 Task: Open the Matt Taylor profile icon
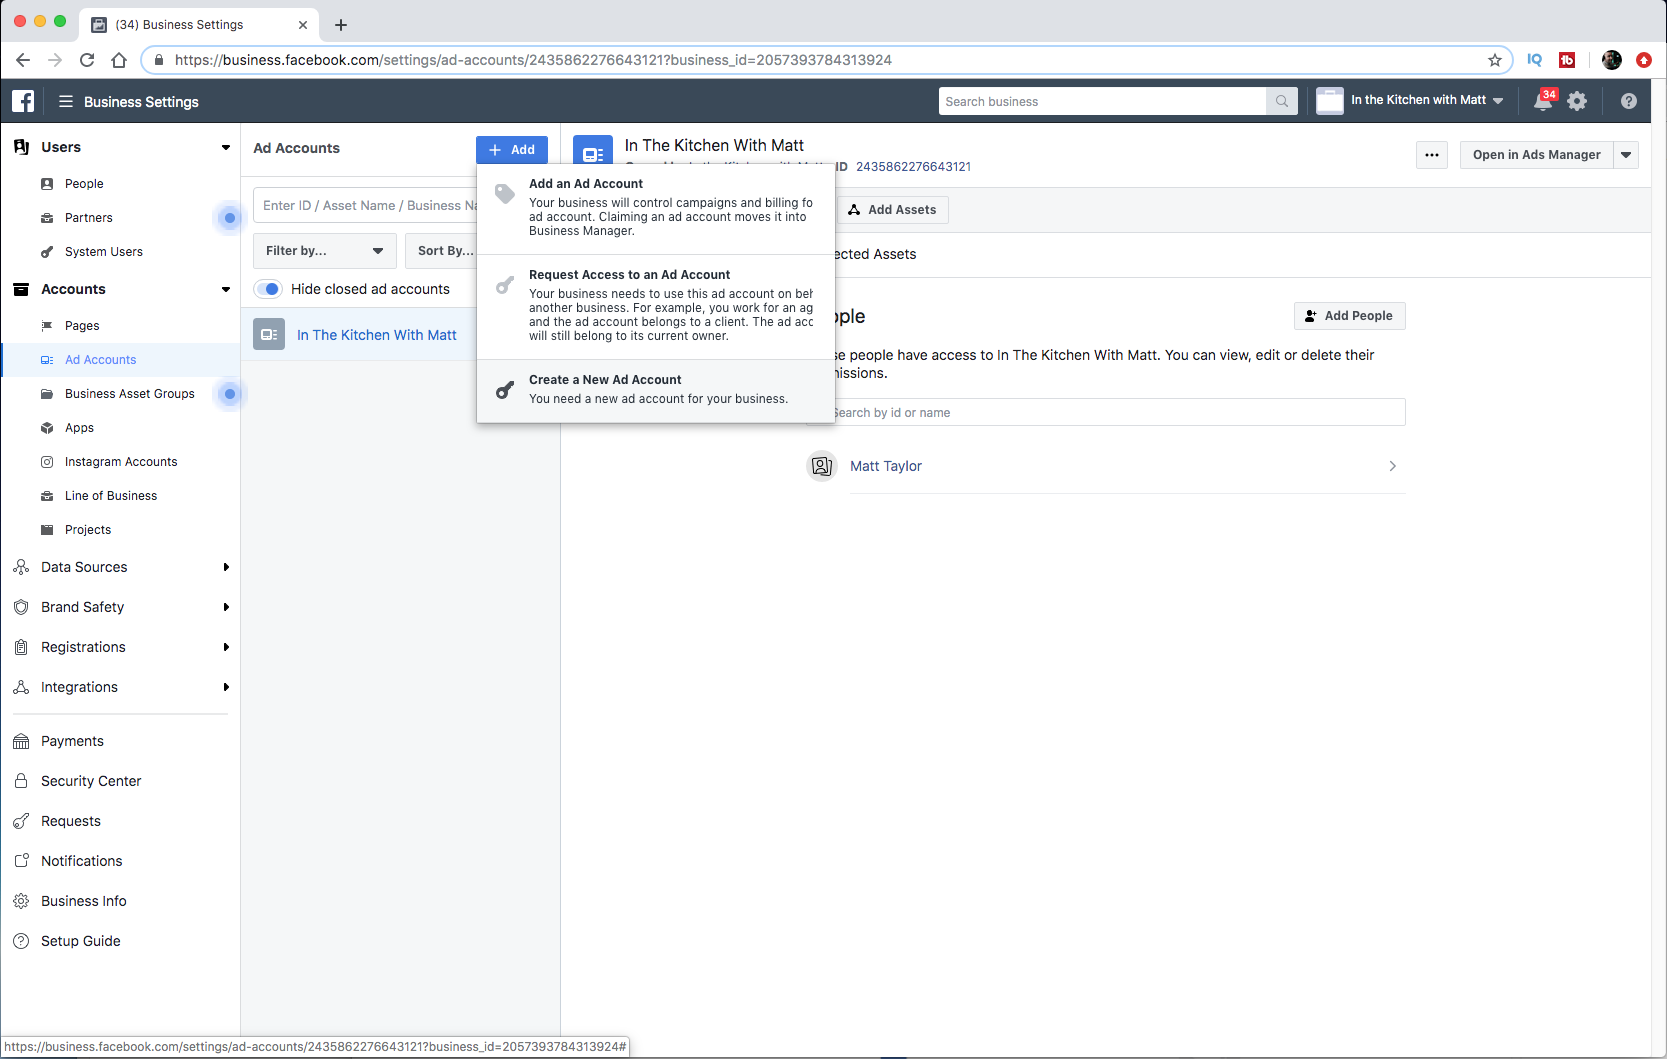pyautogui.click(x=822, y=466)
